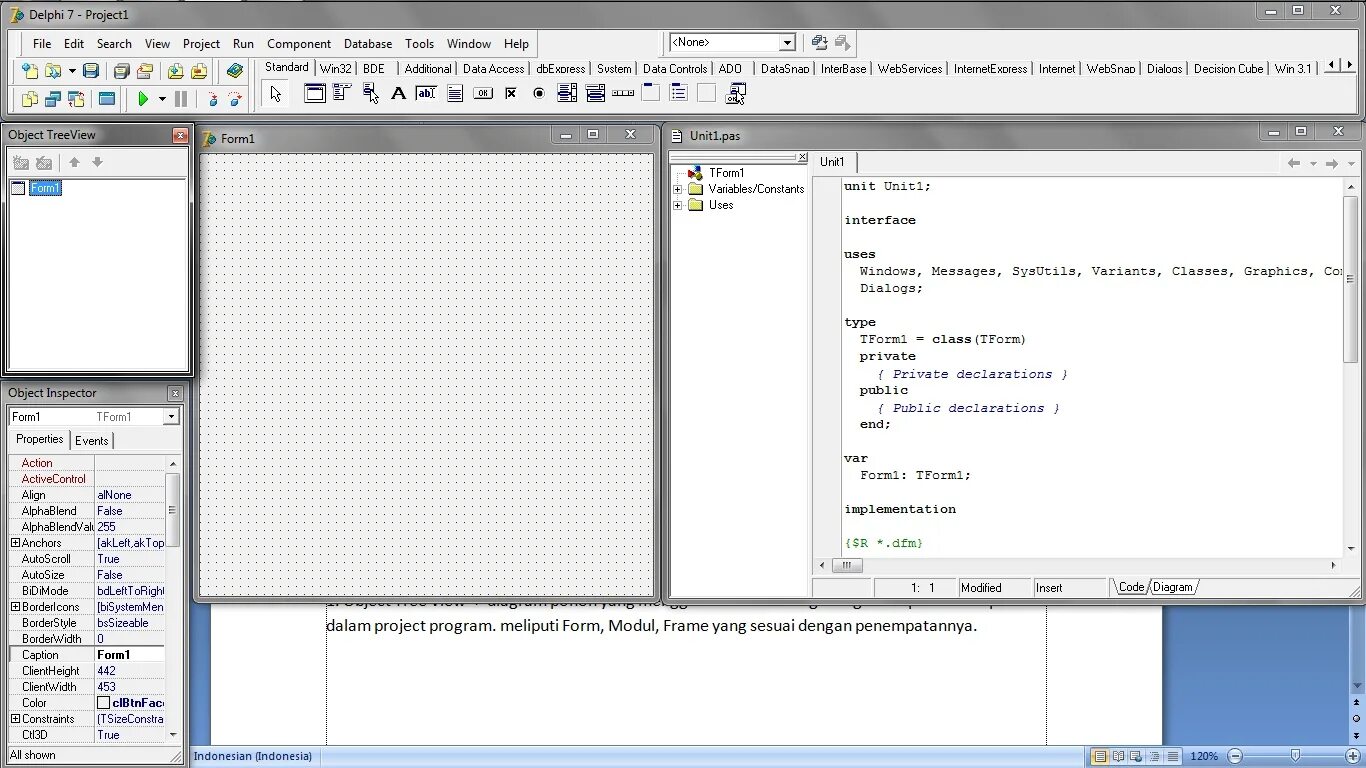Screen dimensions: 1366x768
Task: Pick the ActionList component icon
Action: pos(736,93)
